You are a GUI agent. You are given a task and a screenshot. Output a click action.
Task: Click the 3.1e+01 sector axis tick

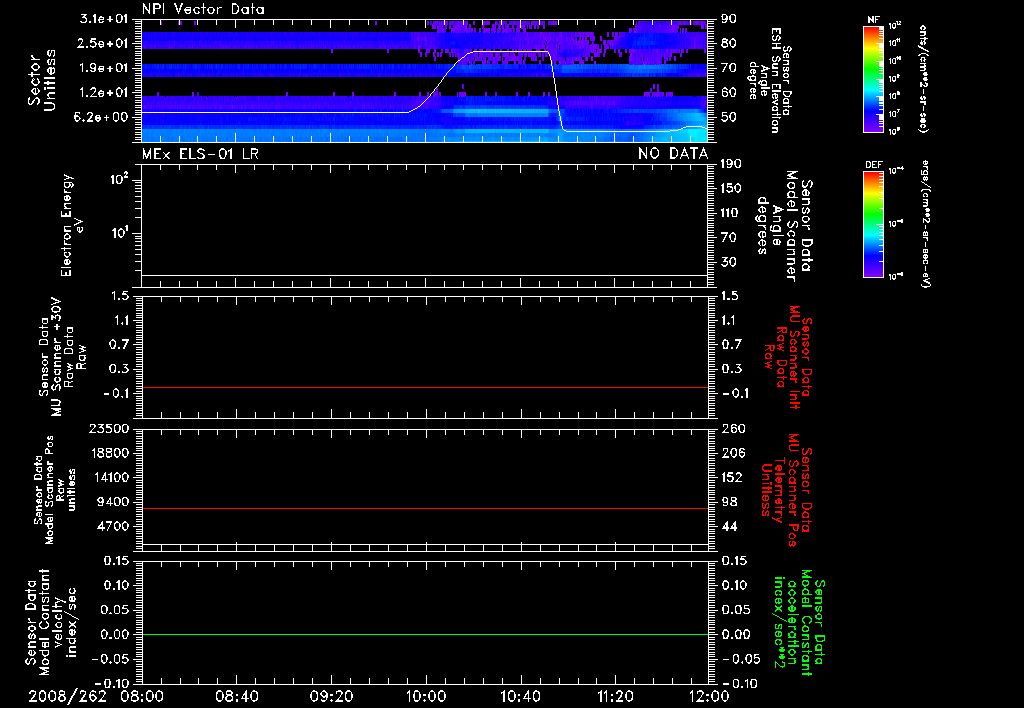click(x=103, y=18)
